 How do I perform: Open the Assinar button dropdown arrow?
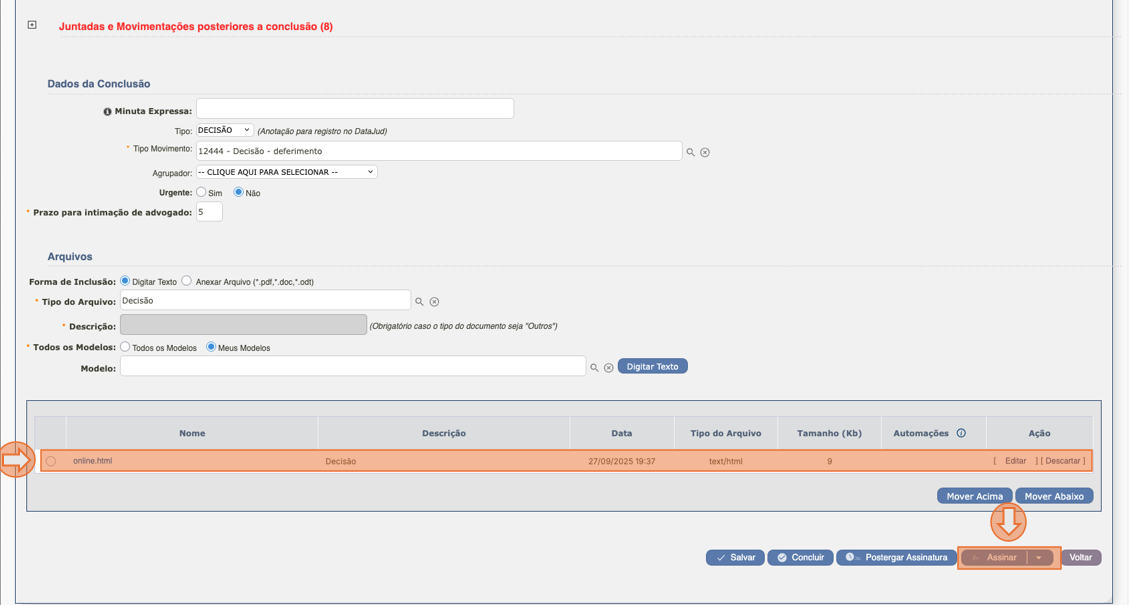point(1039,558)
